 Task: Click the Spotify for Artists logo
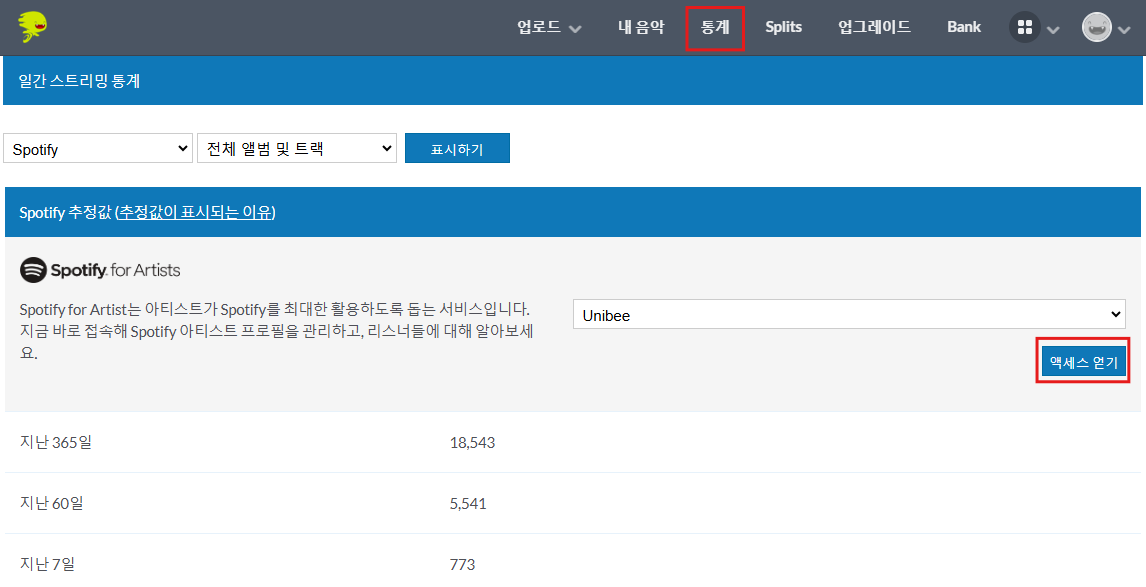(100, 270)
